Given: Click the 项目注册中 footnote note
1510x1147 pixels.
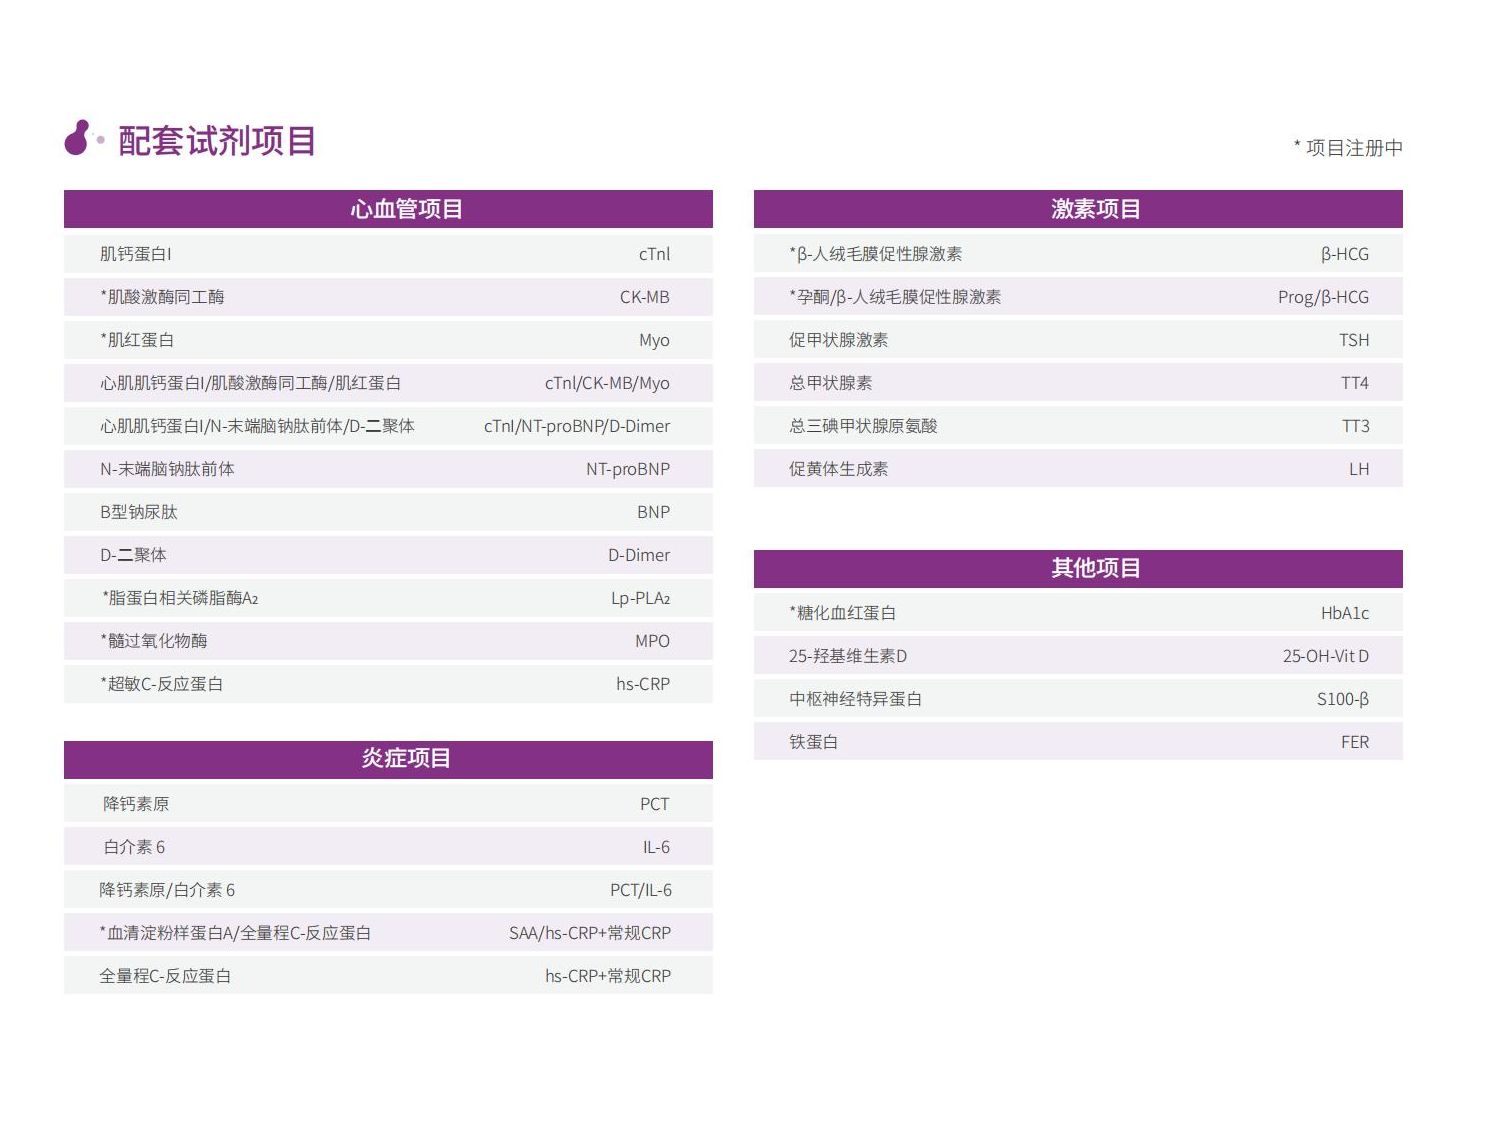Looking at the screenshot, I should coord(1348,148).
